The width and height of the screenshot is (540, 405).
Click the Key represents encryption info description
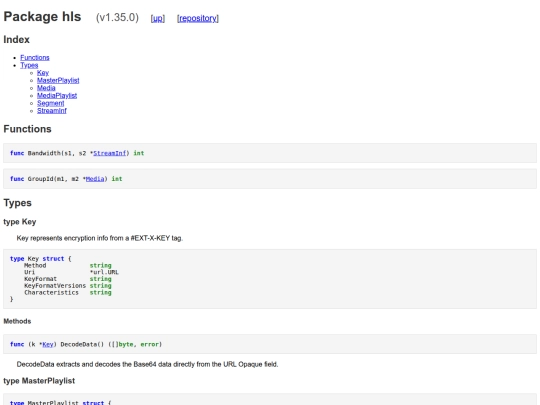[100, 238]
